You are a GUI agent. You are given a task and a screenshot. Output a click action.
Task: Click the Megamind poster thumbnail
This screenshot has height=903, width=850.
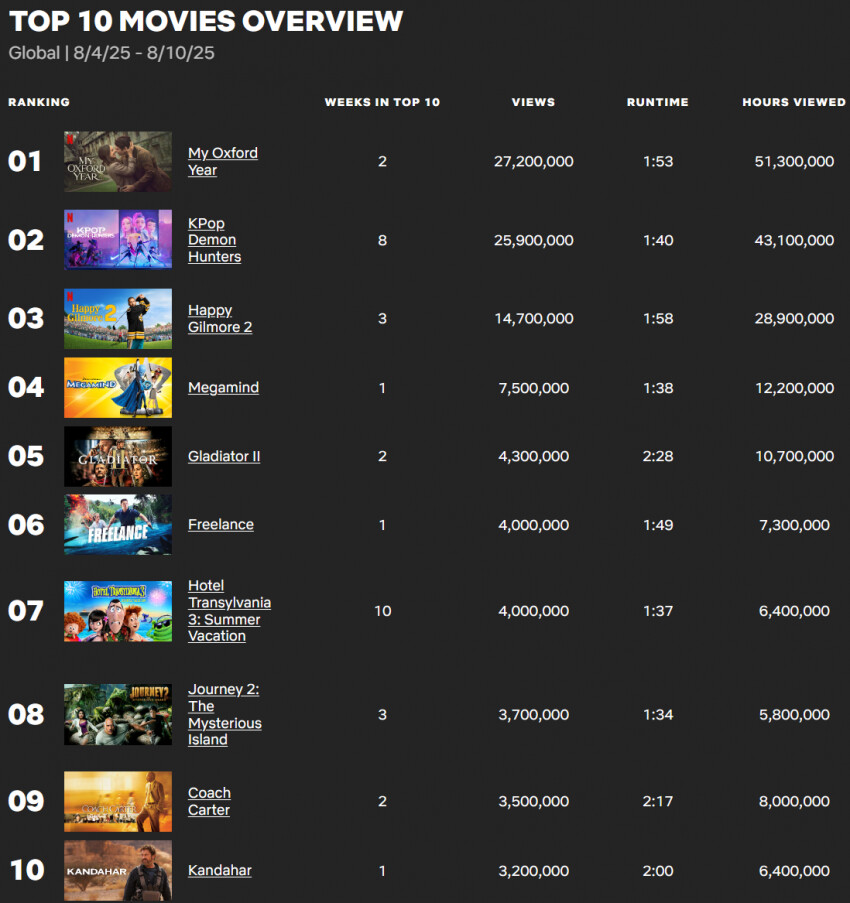[x=118, y=388]
